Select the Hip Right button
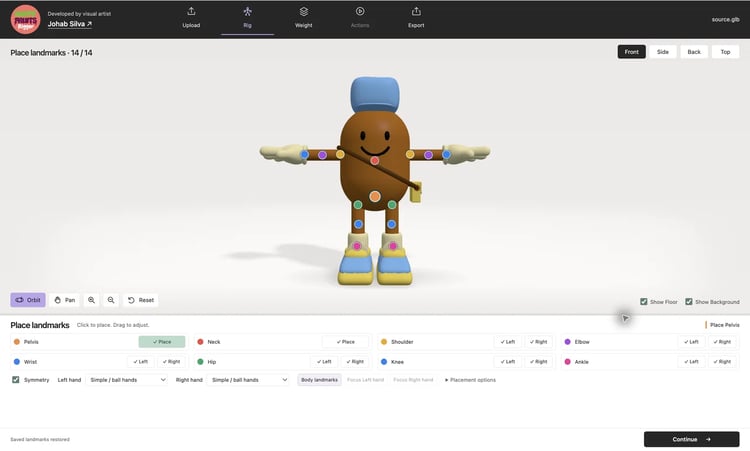 click(355, 362)
